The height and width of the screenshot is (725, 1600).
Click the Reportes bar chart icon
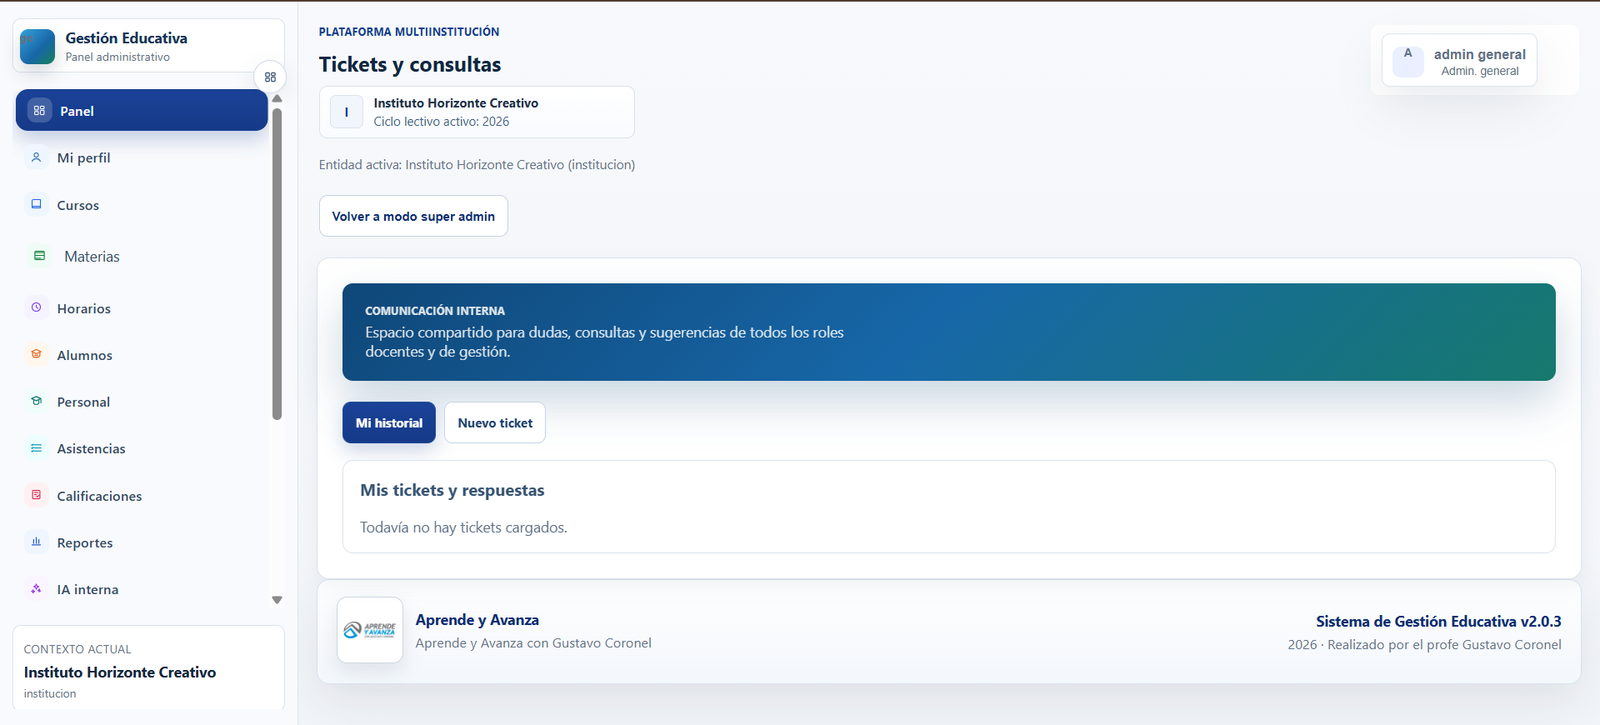pos(36,542)
